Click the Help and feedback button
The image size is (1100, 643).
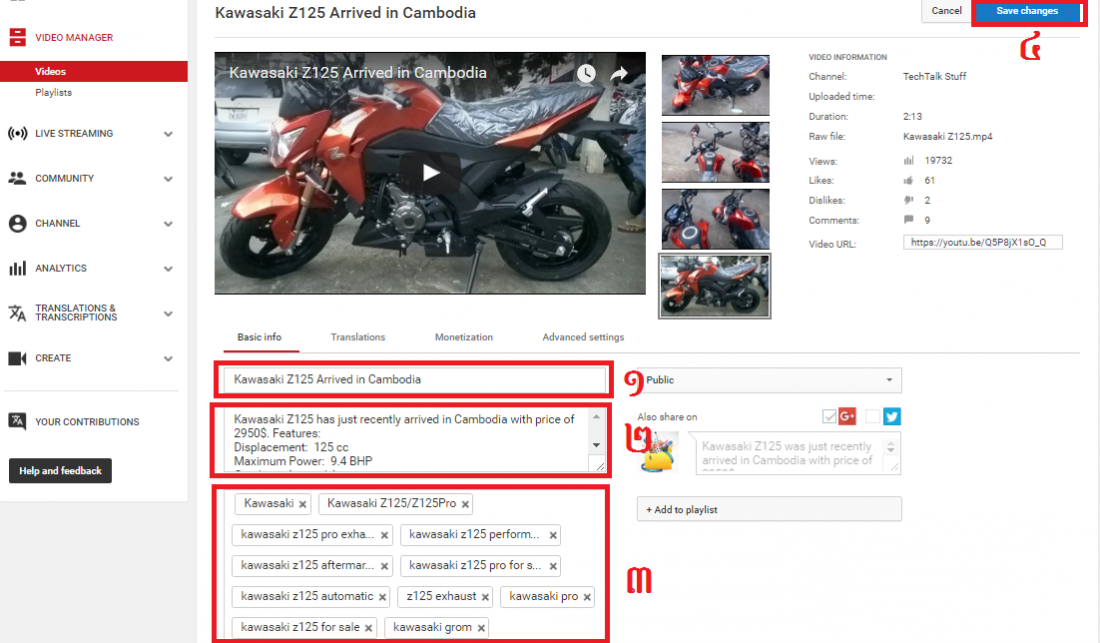pyautogui.click(x=60, y=471)
